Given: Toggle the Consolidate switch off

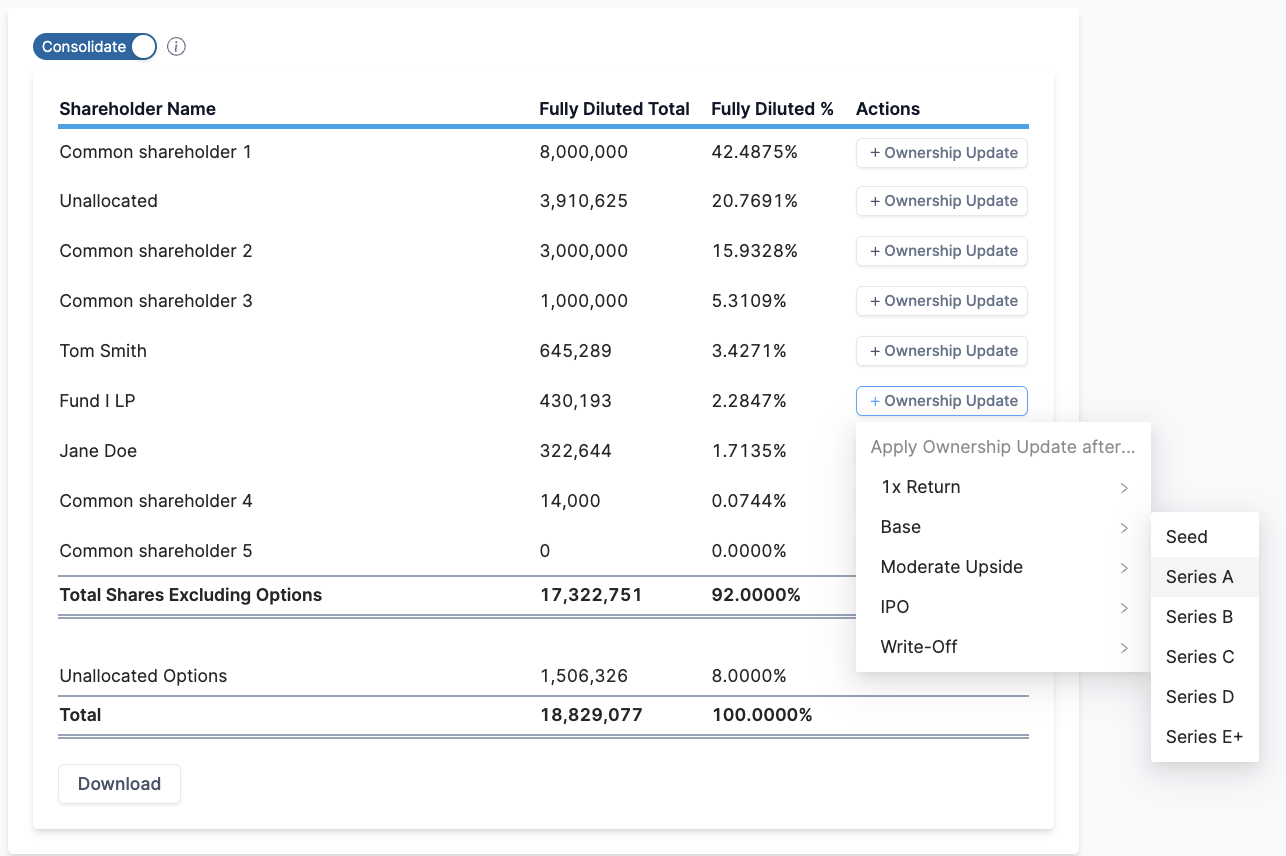Looking at the screenshot, I should click(95, 47).
